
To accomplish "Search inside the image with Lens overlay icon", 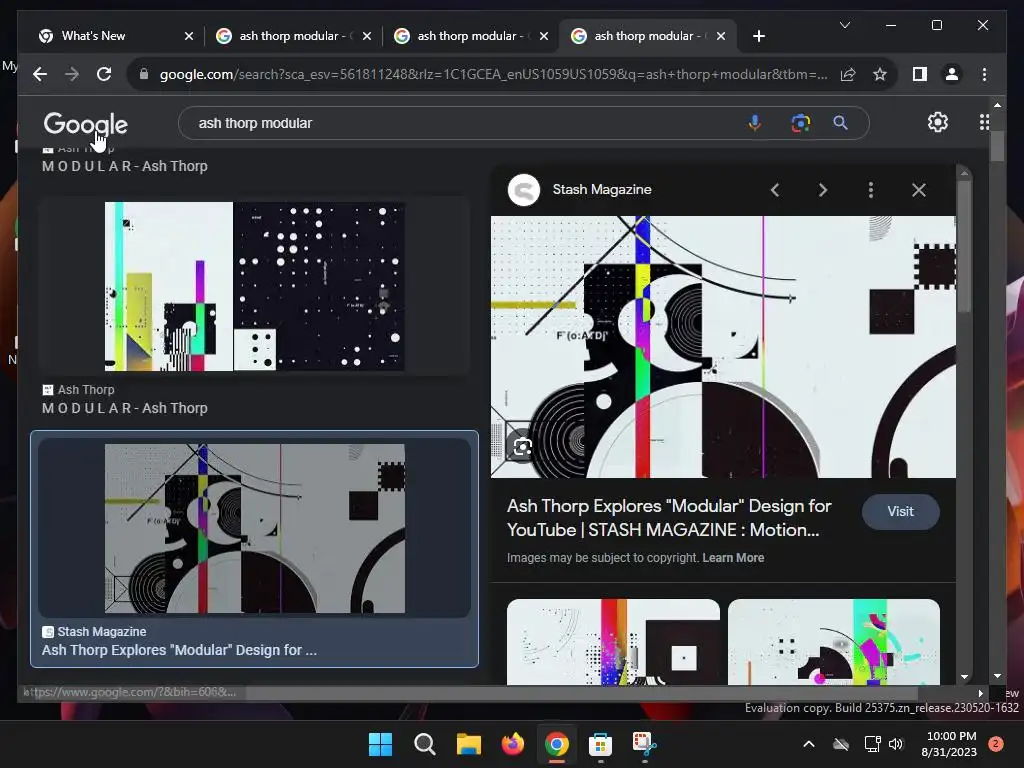I will tap(522, 447).
